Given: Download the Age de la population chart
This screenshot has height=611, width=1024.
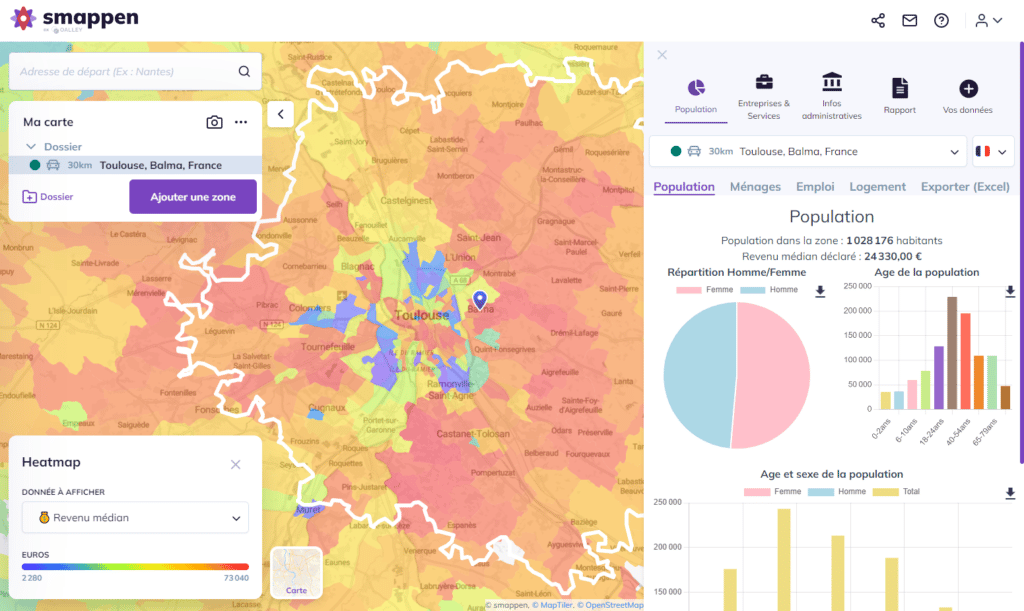Looking at the screenshot, I should (1010, 290).
